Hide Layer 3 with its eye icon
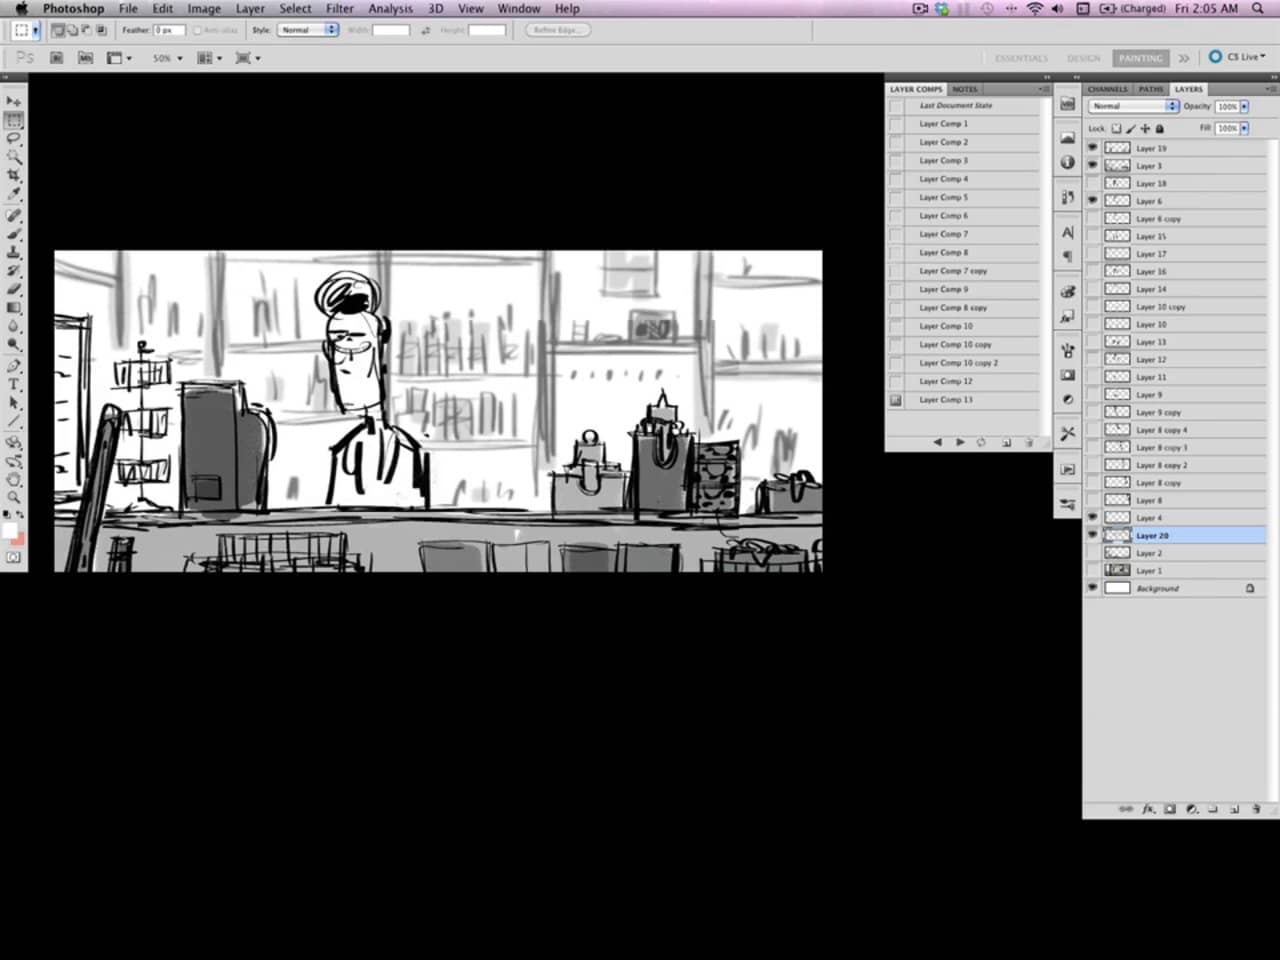1280x960 pixels. tap(1092, 166)
